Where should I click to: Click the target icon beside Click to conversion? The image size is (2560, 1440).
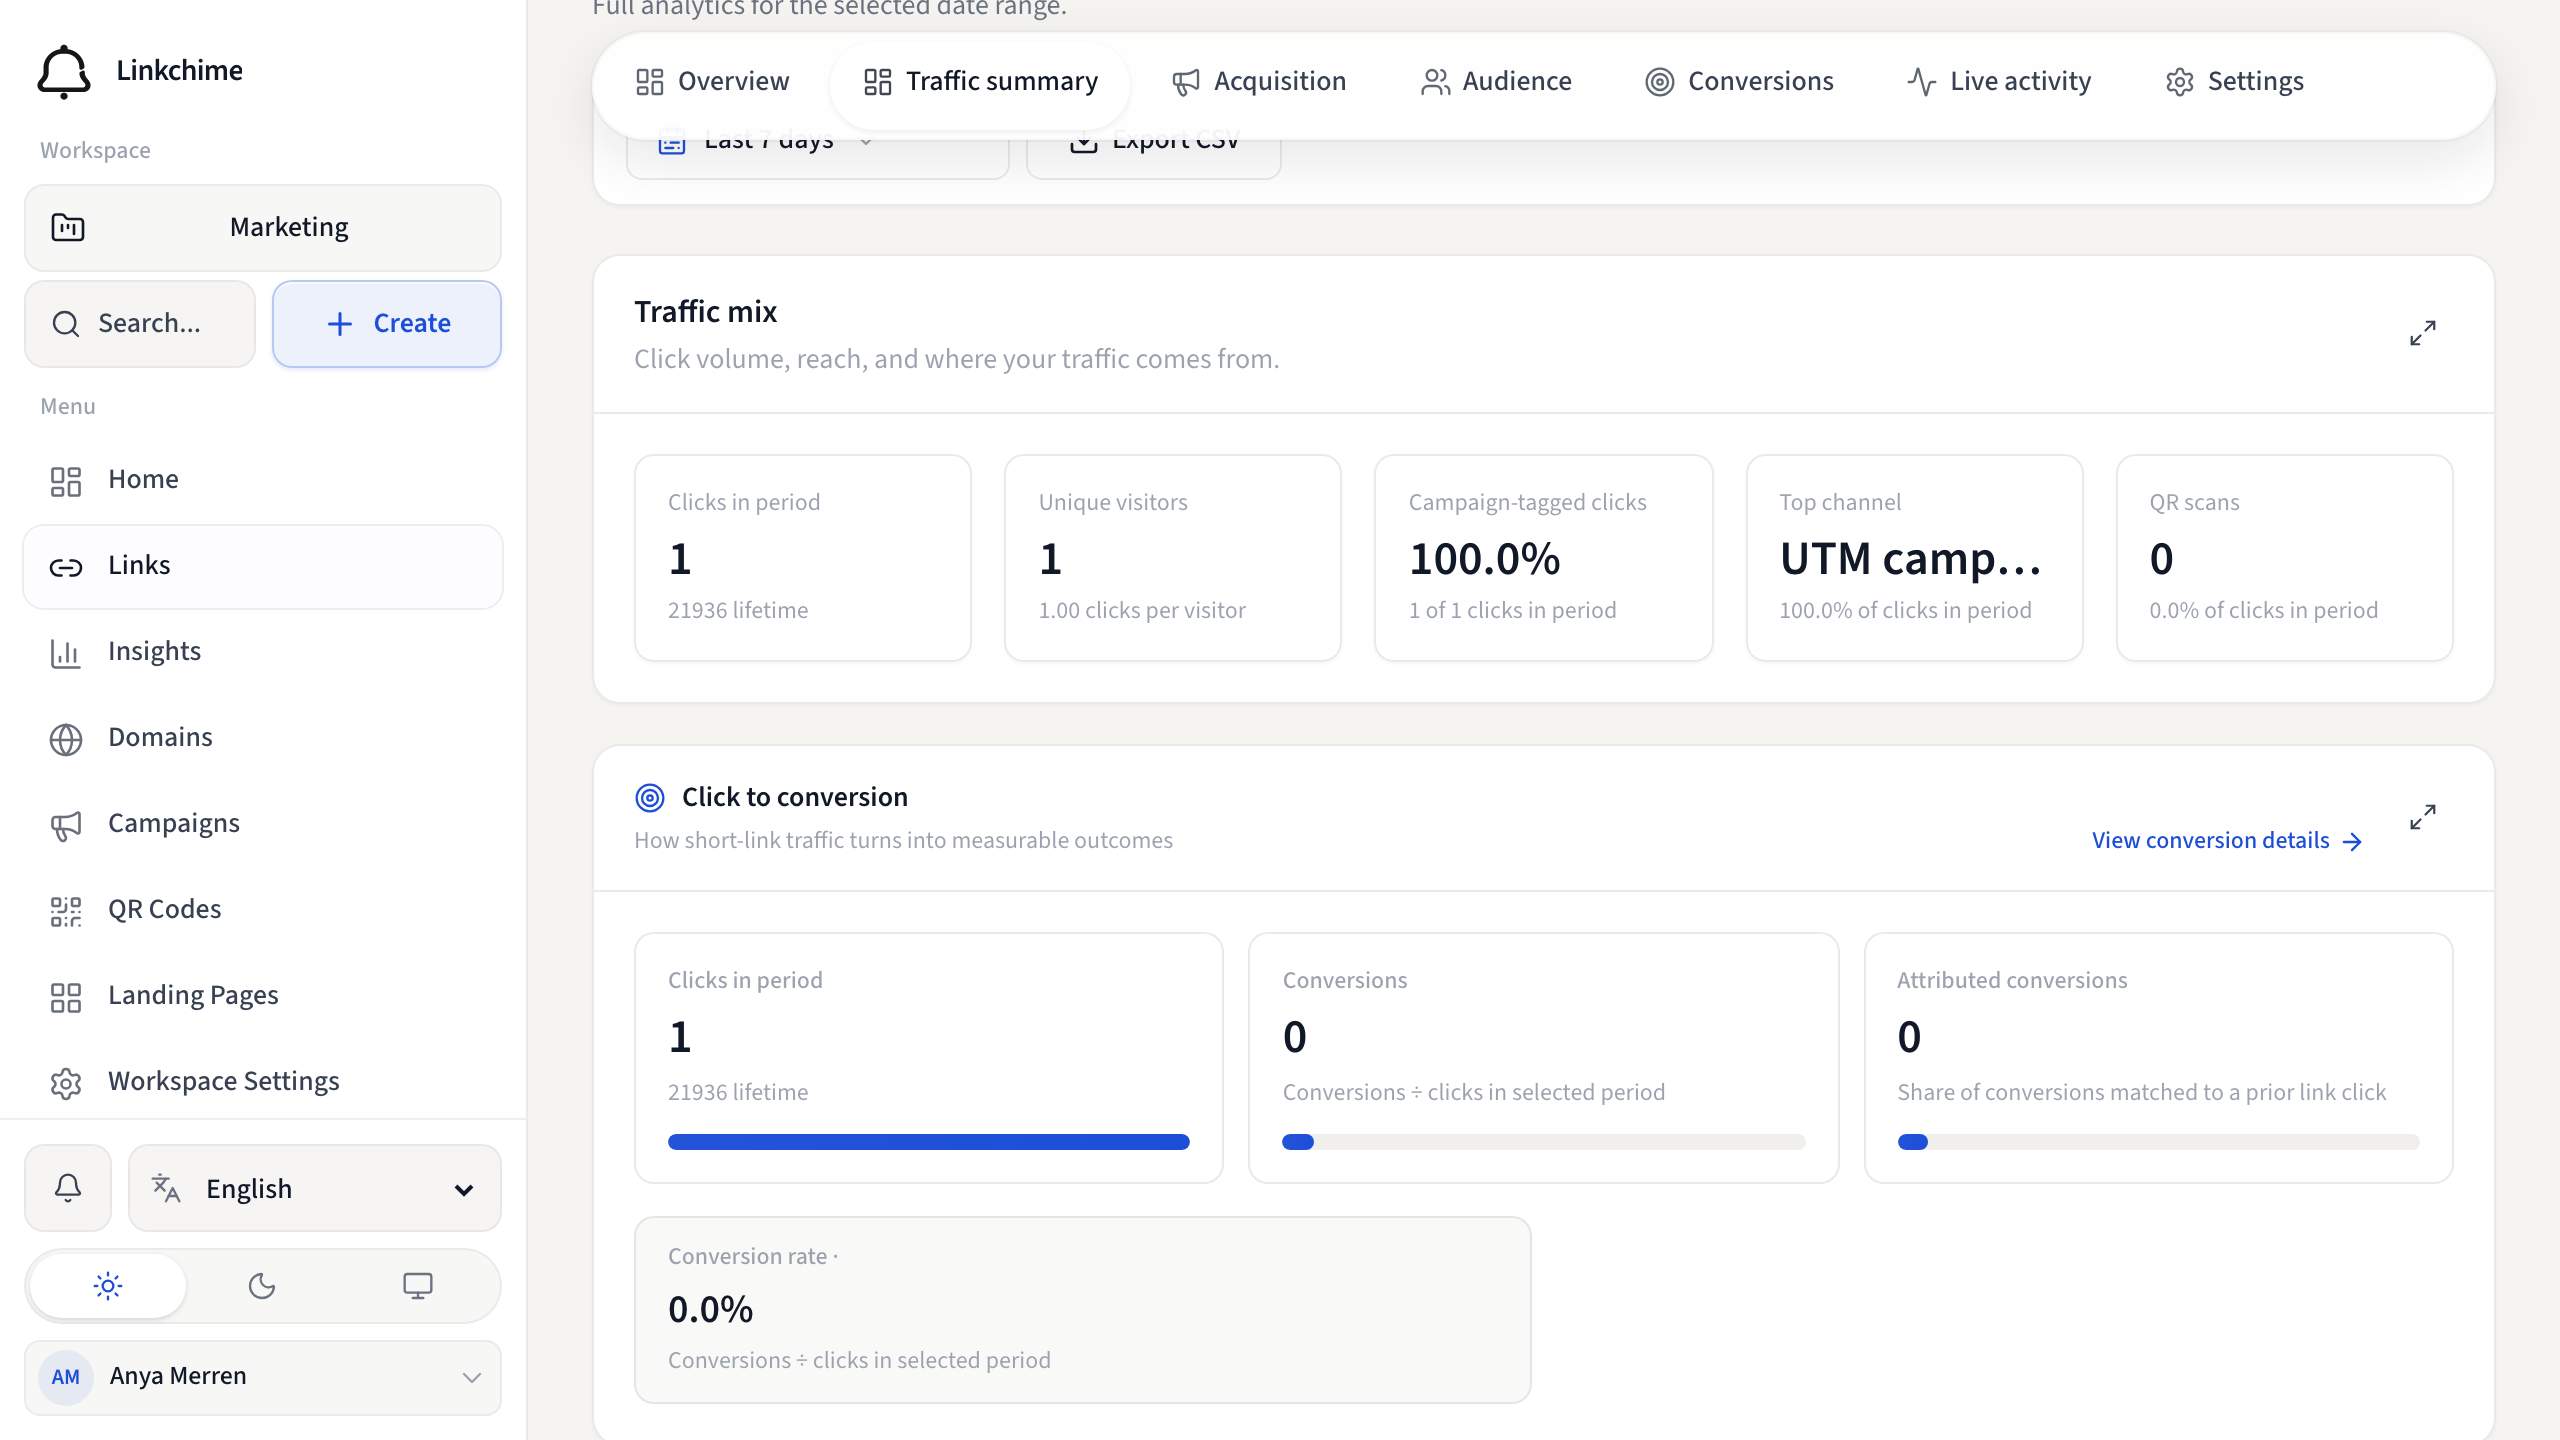(x=650, y=797)
